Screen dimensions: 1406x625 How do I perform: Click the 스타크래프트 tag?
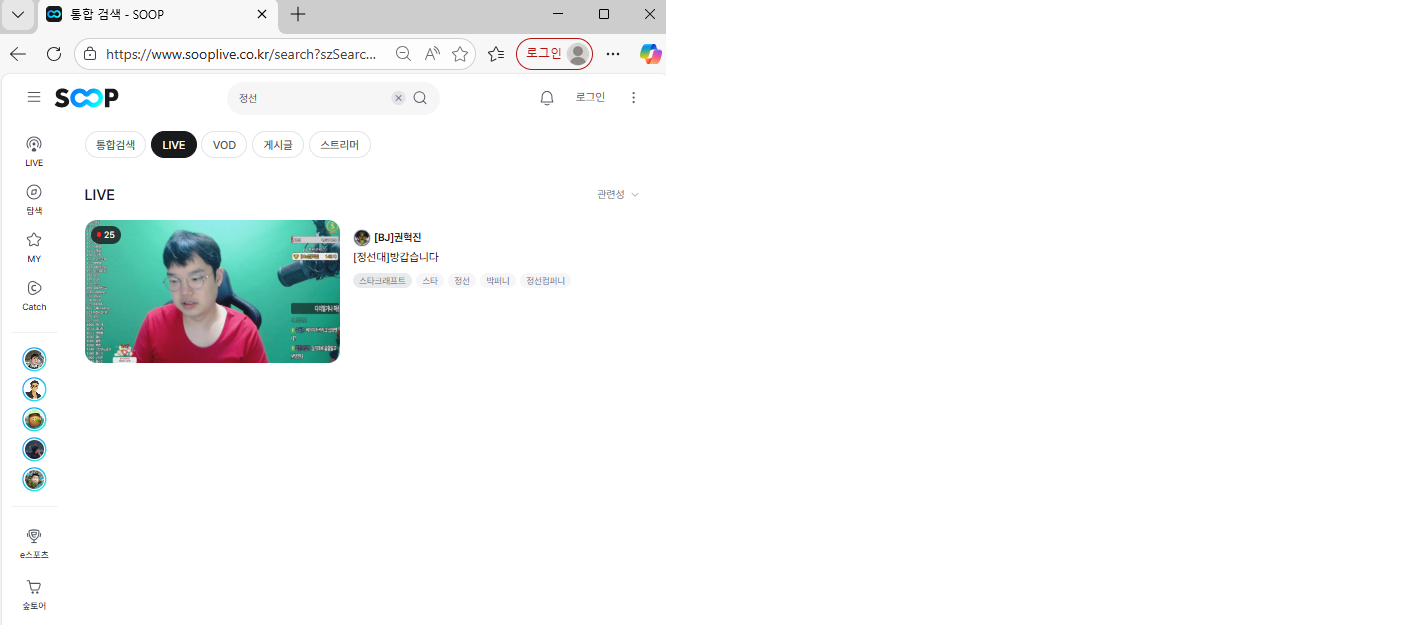point(382,281)
